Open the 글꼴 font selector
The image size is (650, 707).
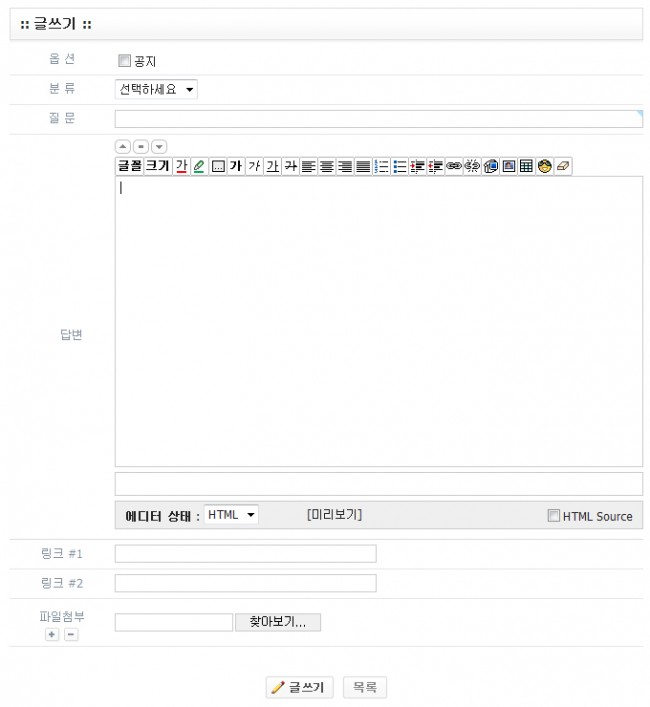[130, 166]
